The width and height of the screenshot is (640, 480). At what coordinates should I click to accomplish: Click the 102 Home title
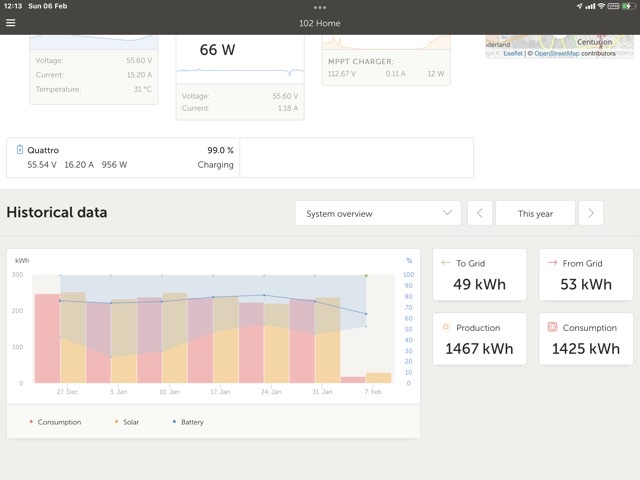[x=320, y=23]
